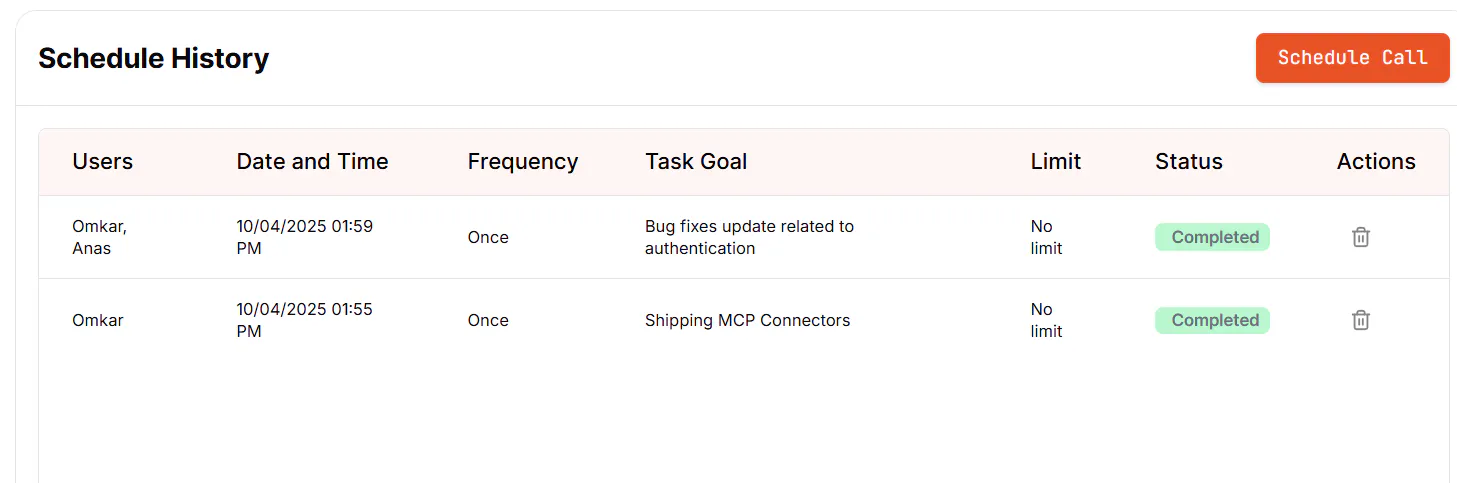The height and width of the screenshot is (483, 1457).
Task: Click the Users column header
Action: point(102,162)
